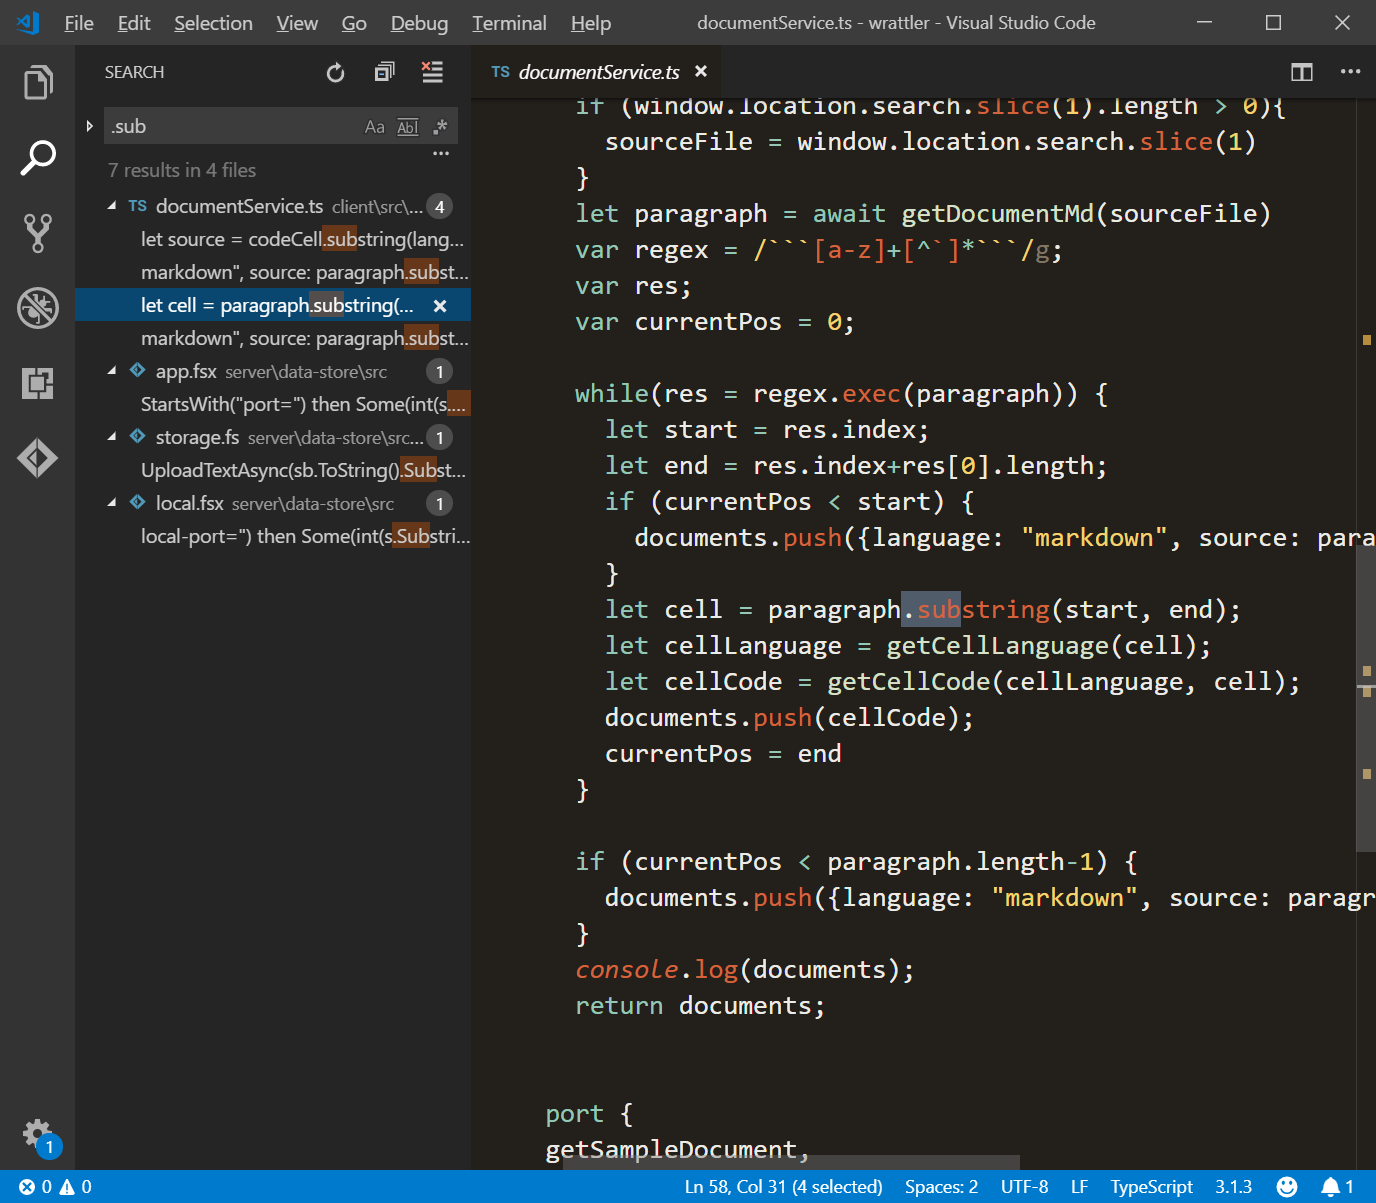Open the Extensions view
1376x1203 pixels.
click(38, 383)
